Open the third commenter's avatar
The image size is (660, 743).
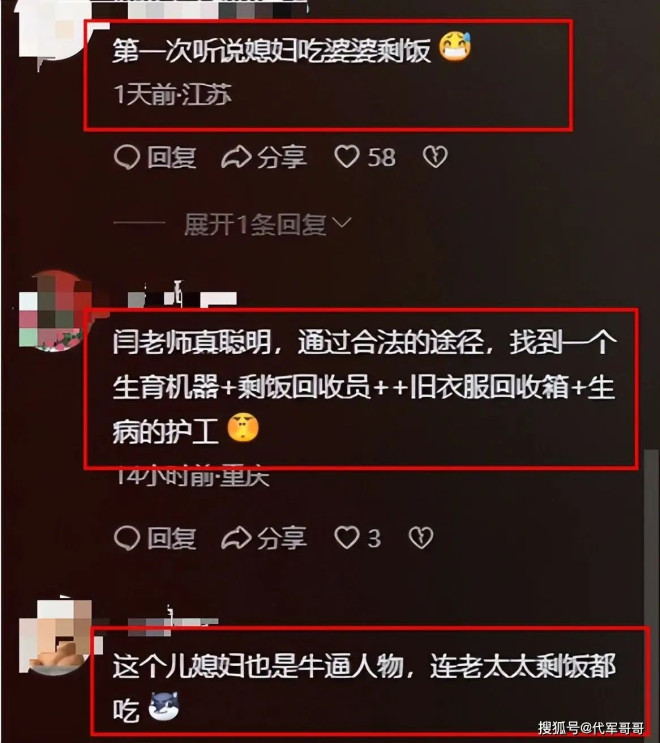56,636
